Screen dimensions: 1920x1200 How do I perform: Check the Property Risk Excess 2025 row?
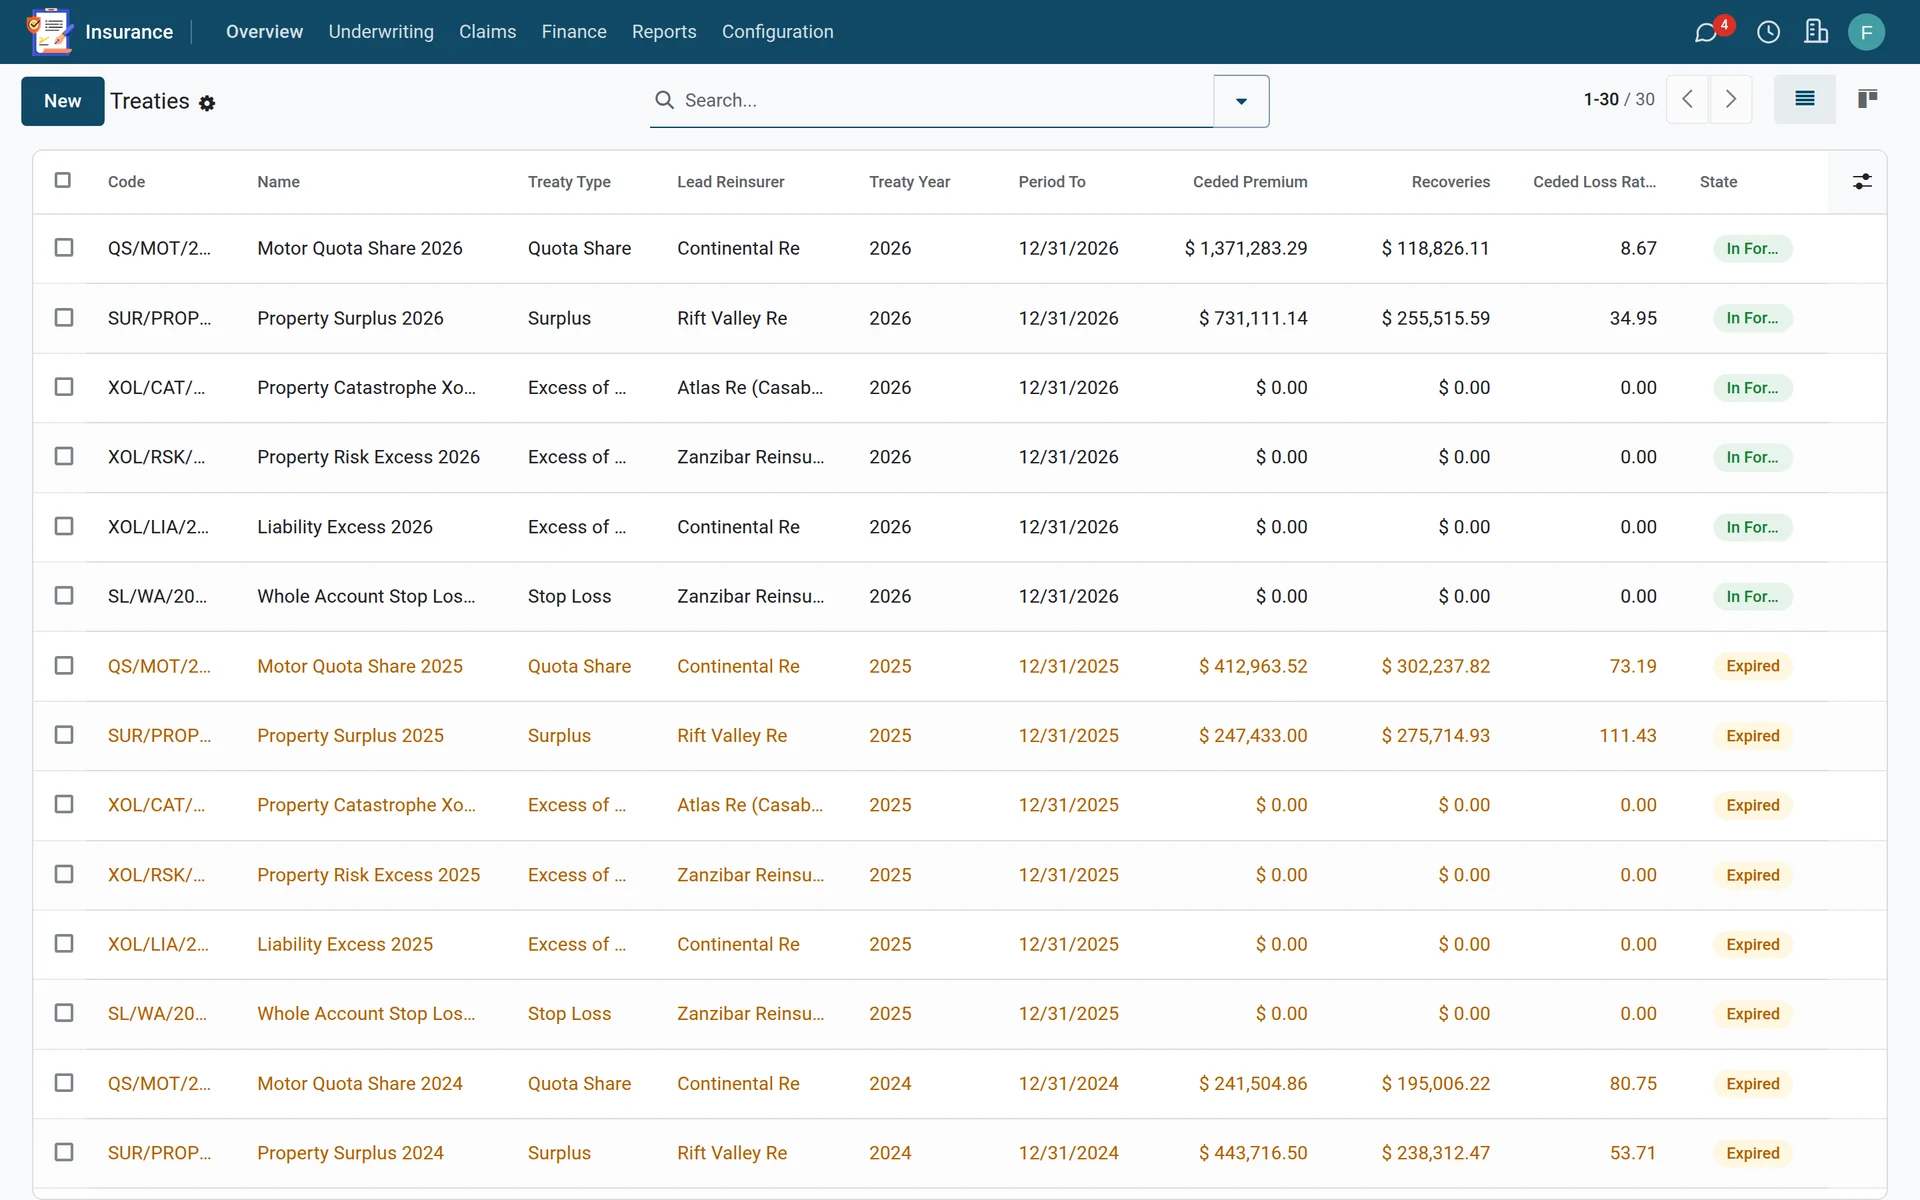tap(64, 874)
